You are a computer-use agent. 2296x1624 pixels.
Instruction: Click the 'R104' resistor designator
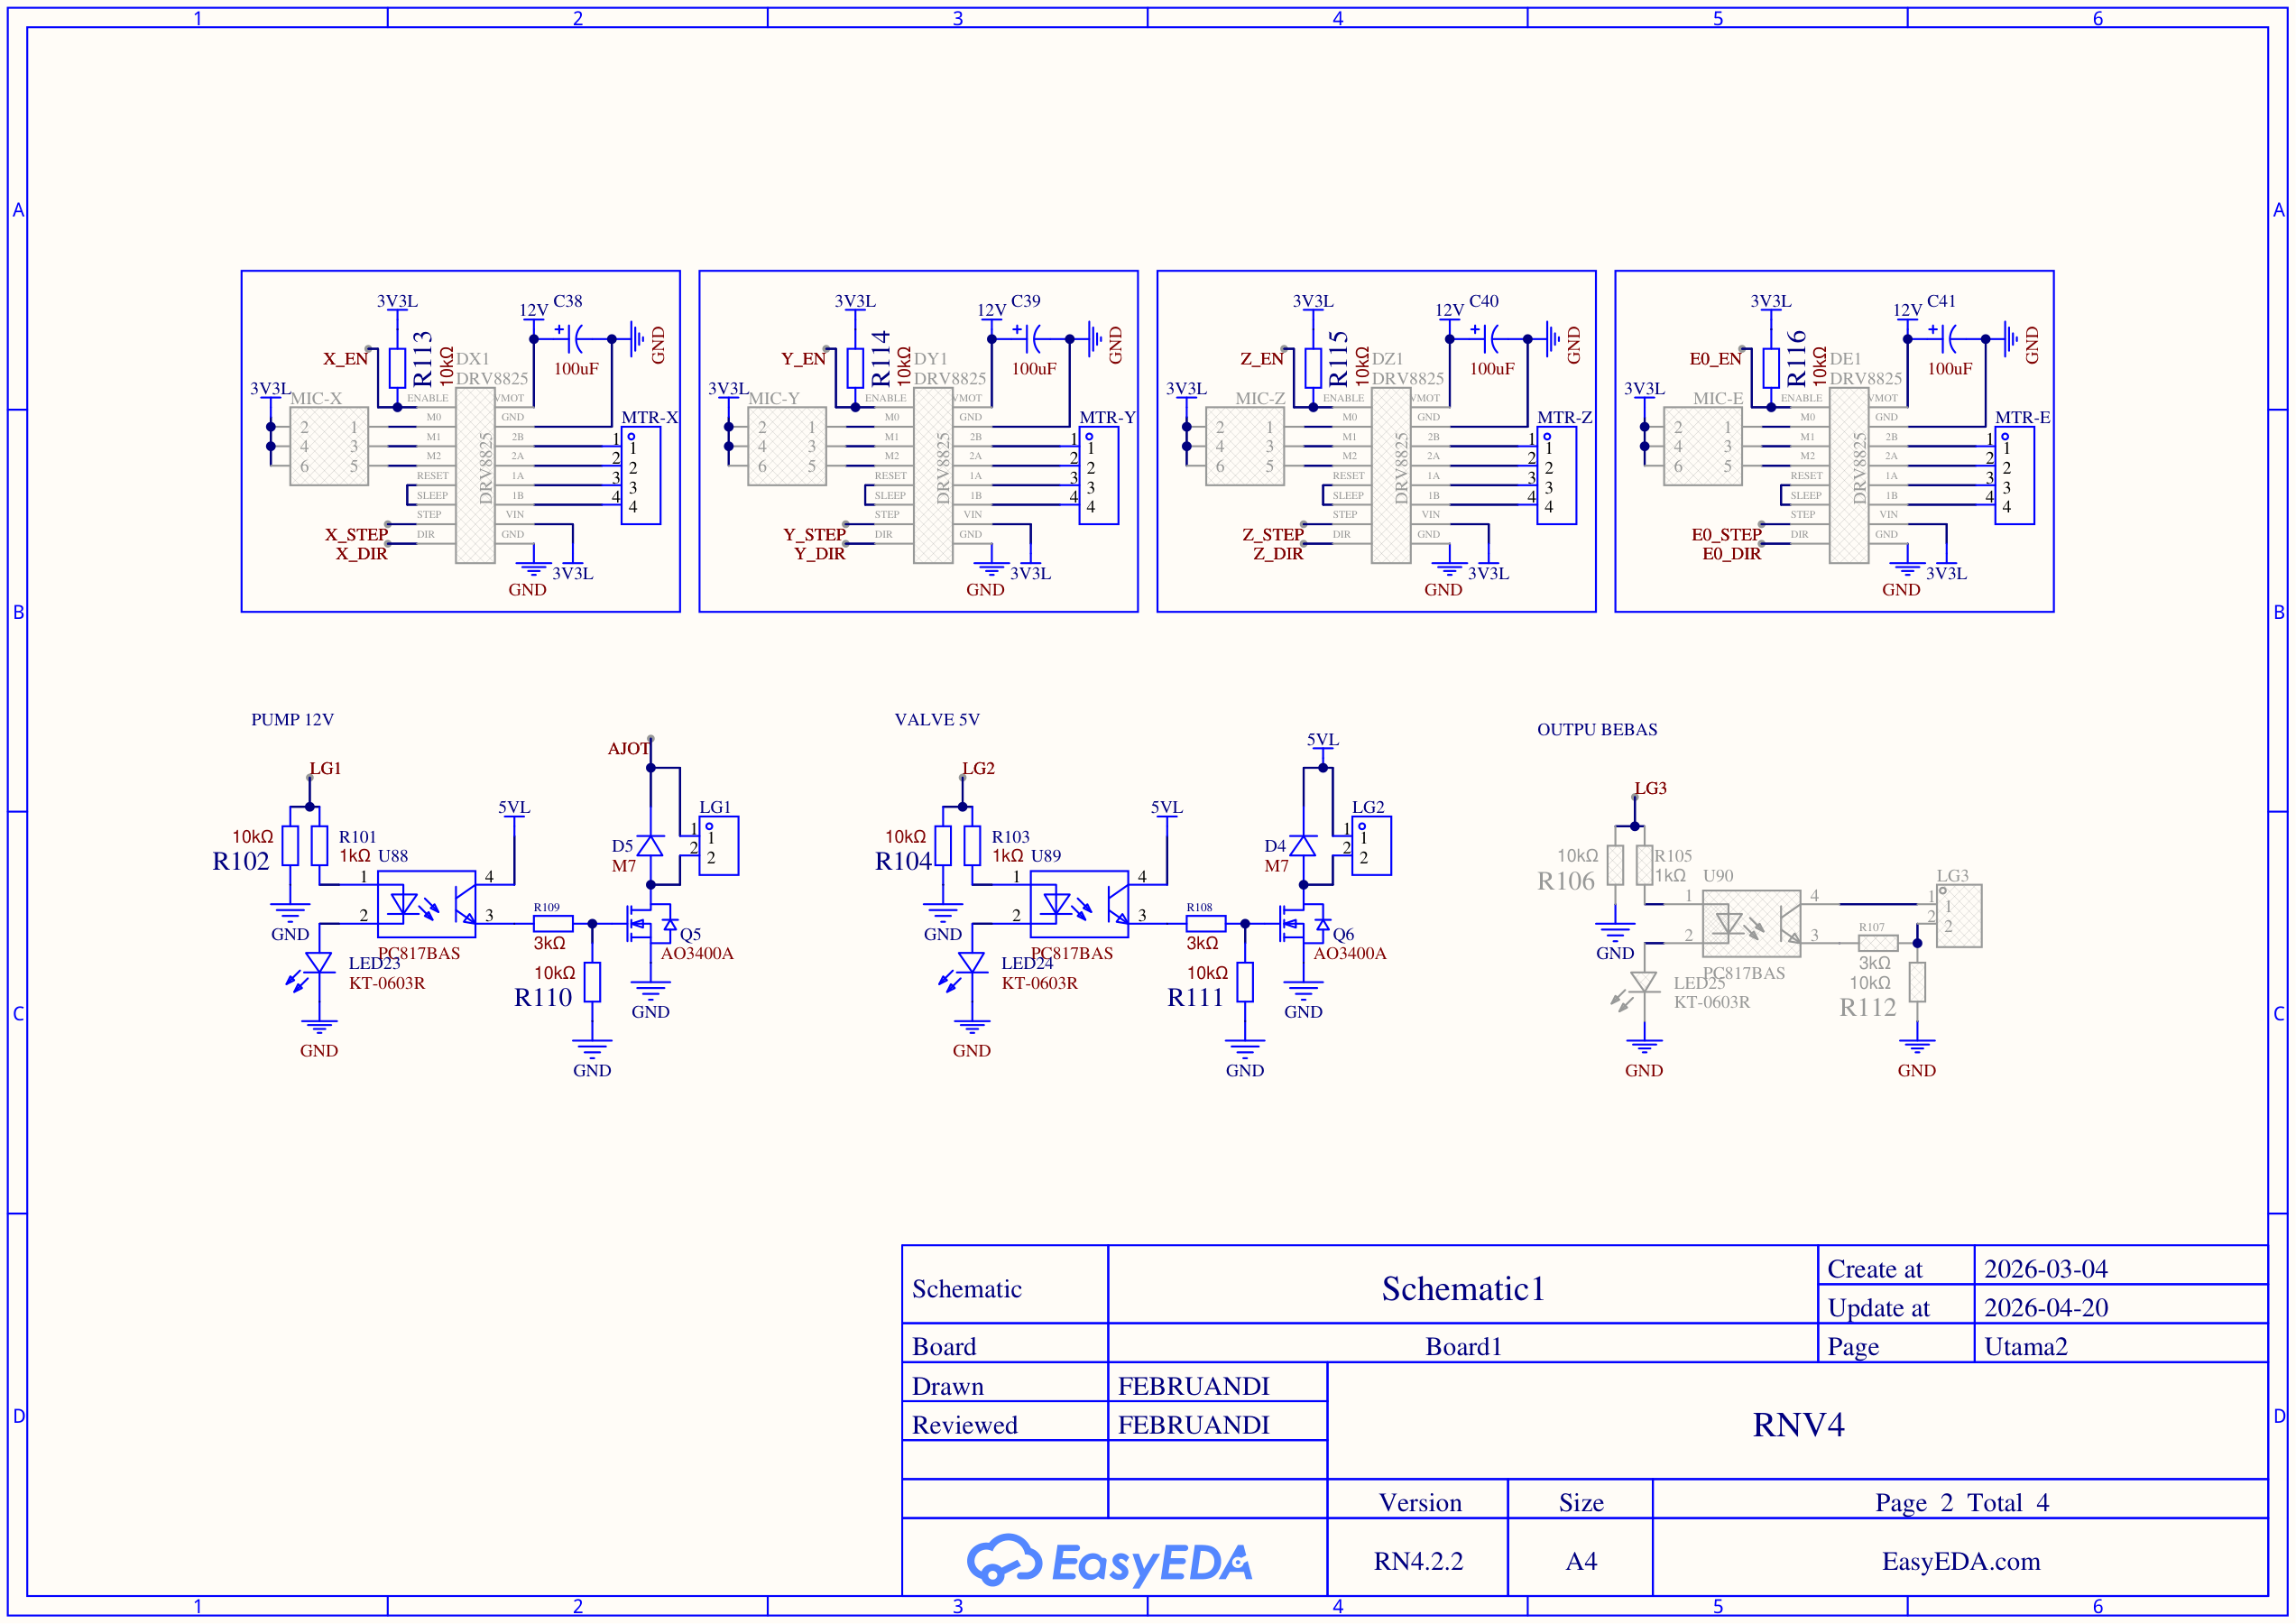tap(904, 862)
